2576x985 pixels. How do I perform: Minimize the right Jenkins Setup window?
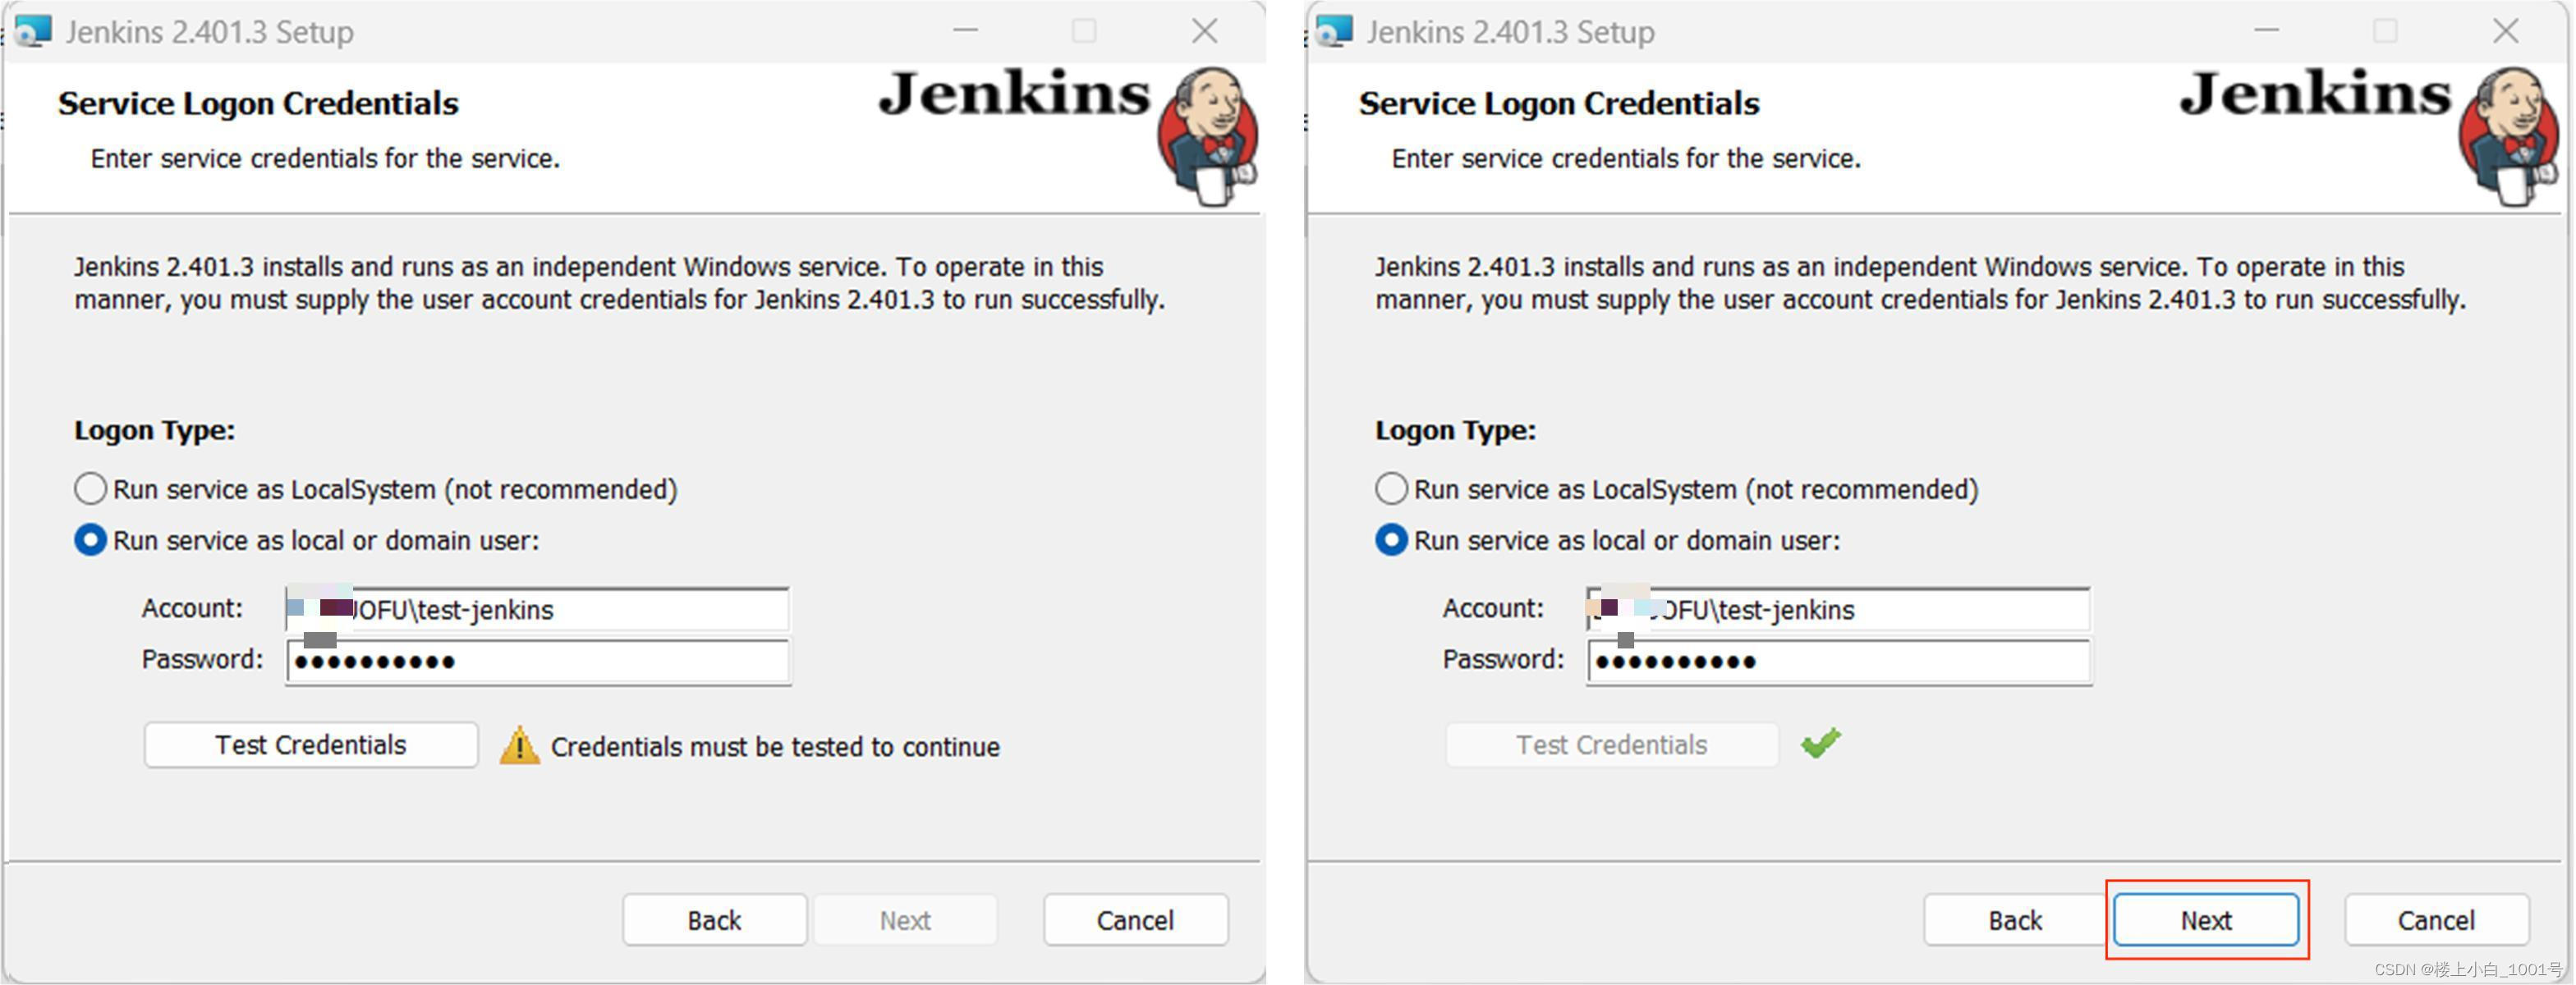tap(2266, 31)
